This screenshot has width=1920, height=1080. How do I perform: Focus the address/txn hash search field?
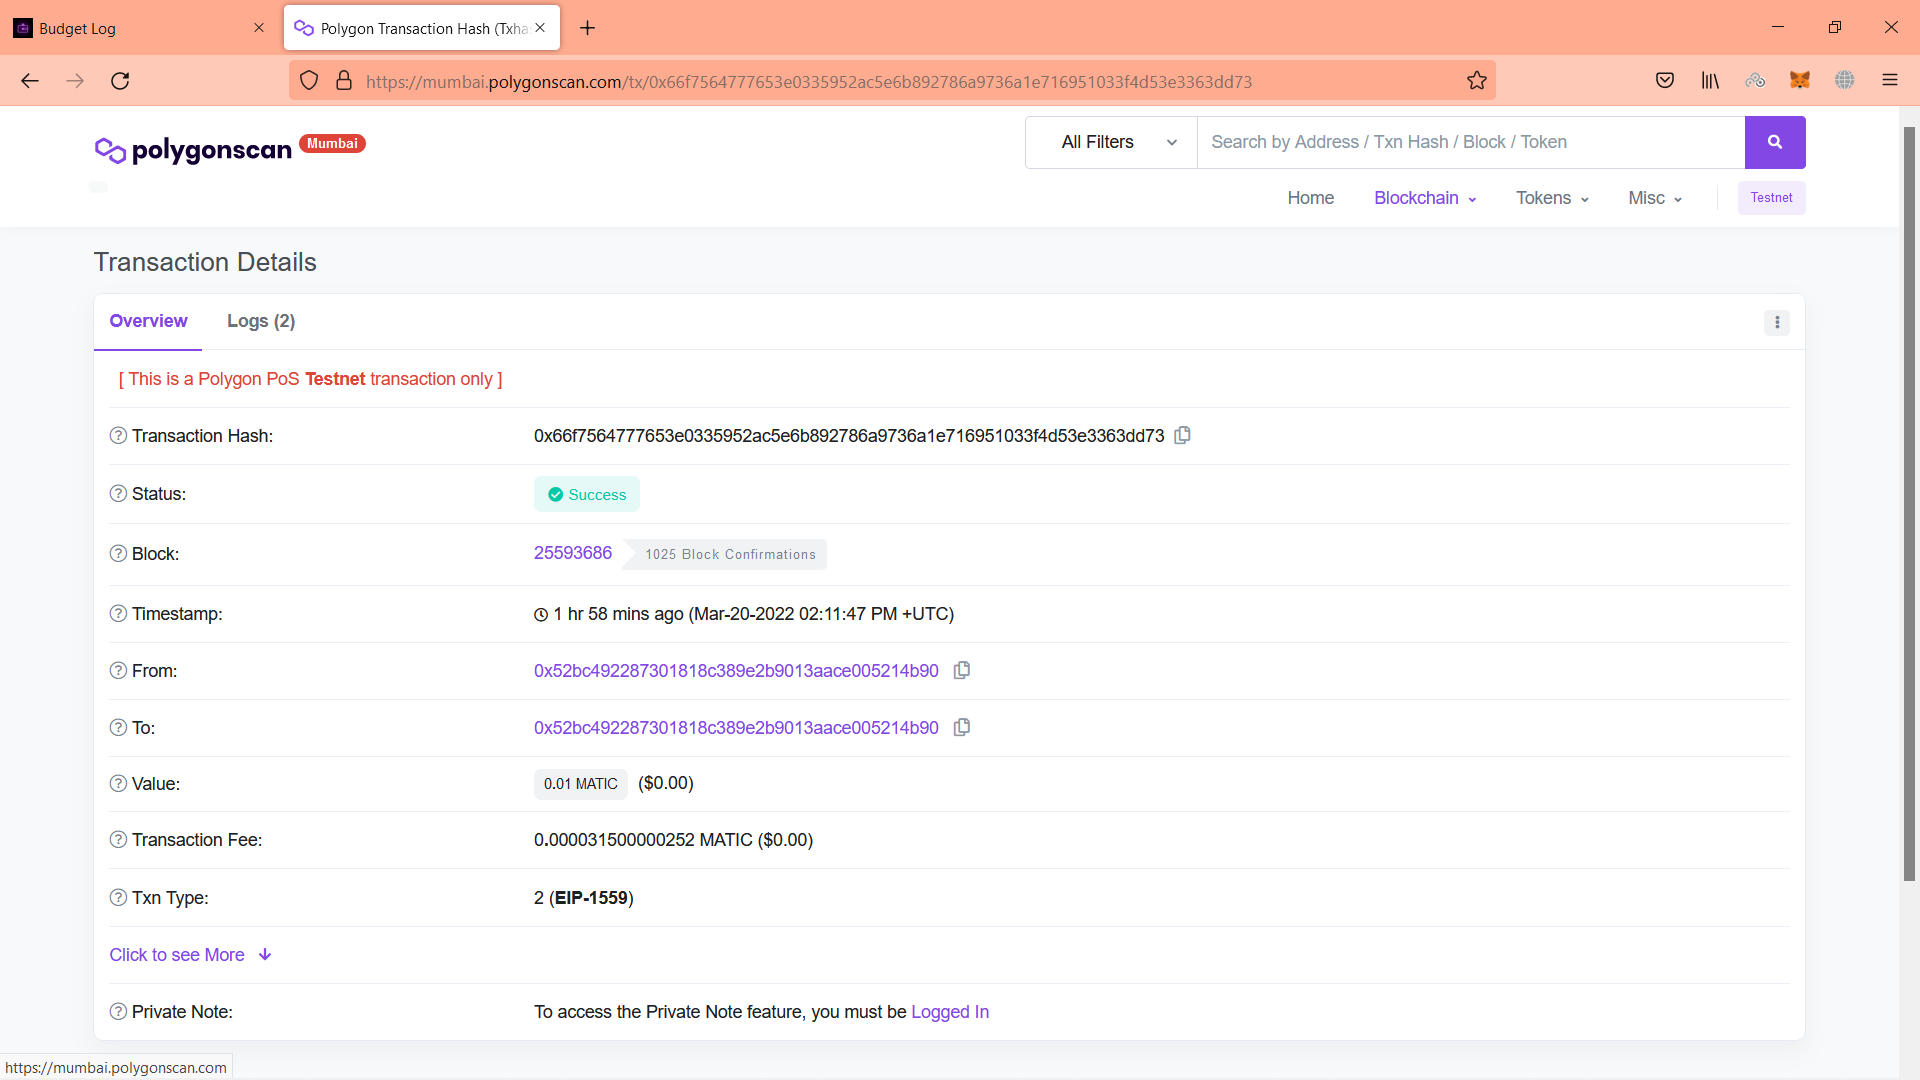tap(1470, 142)
